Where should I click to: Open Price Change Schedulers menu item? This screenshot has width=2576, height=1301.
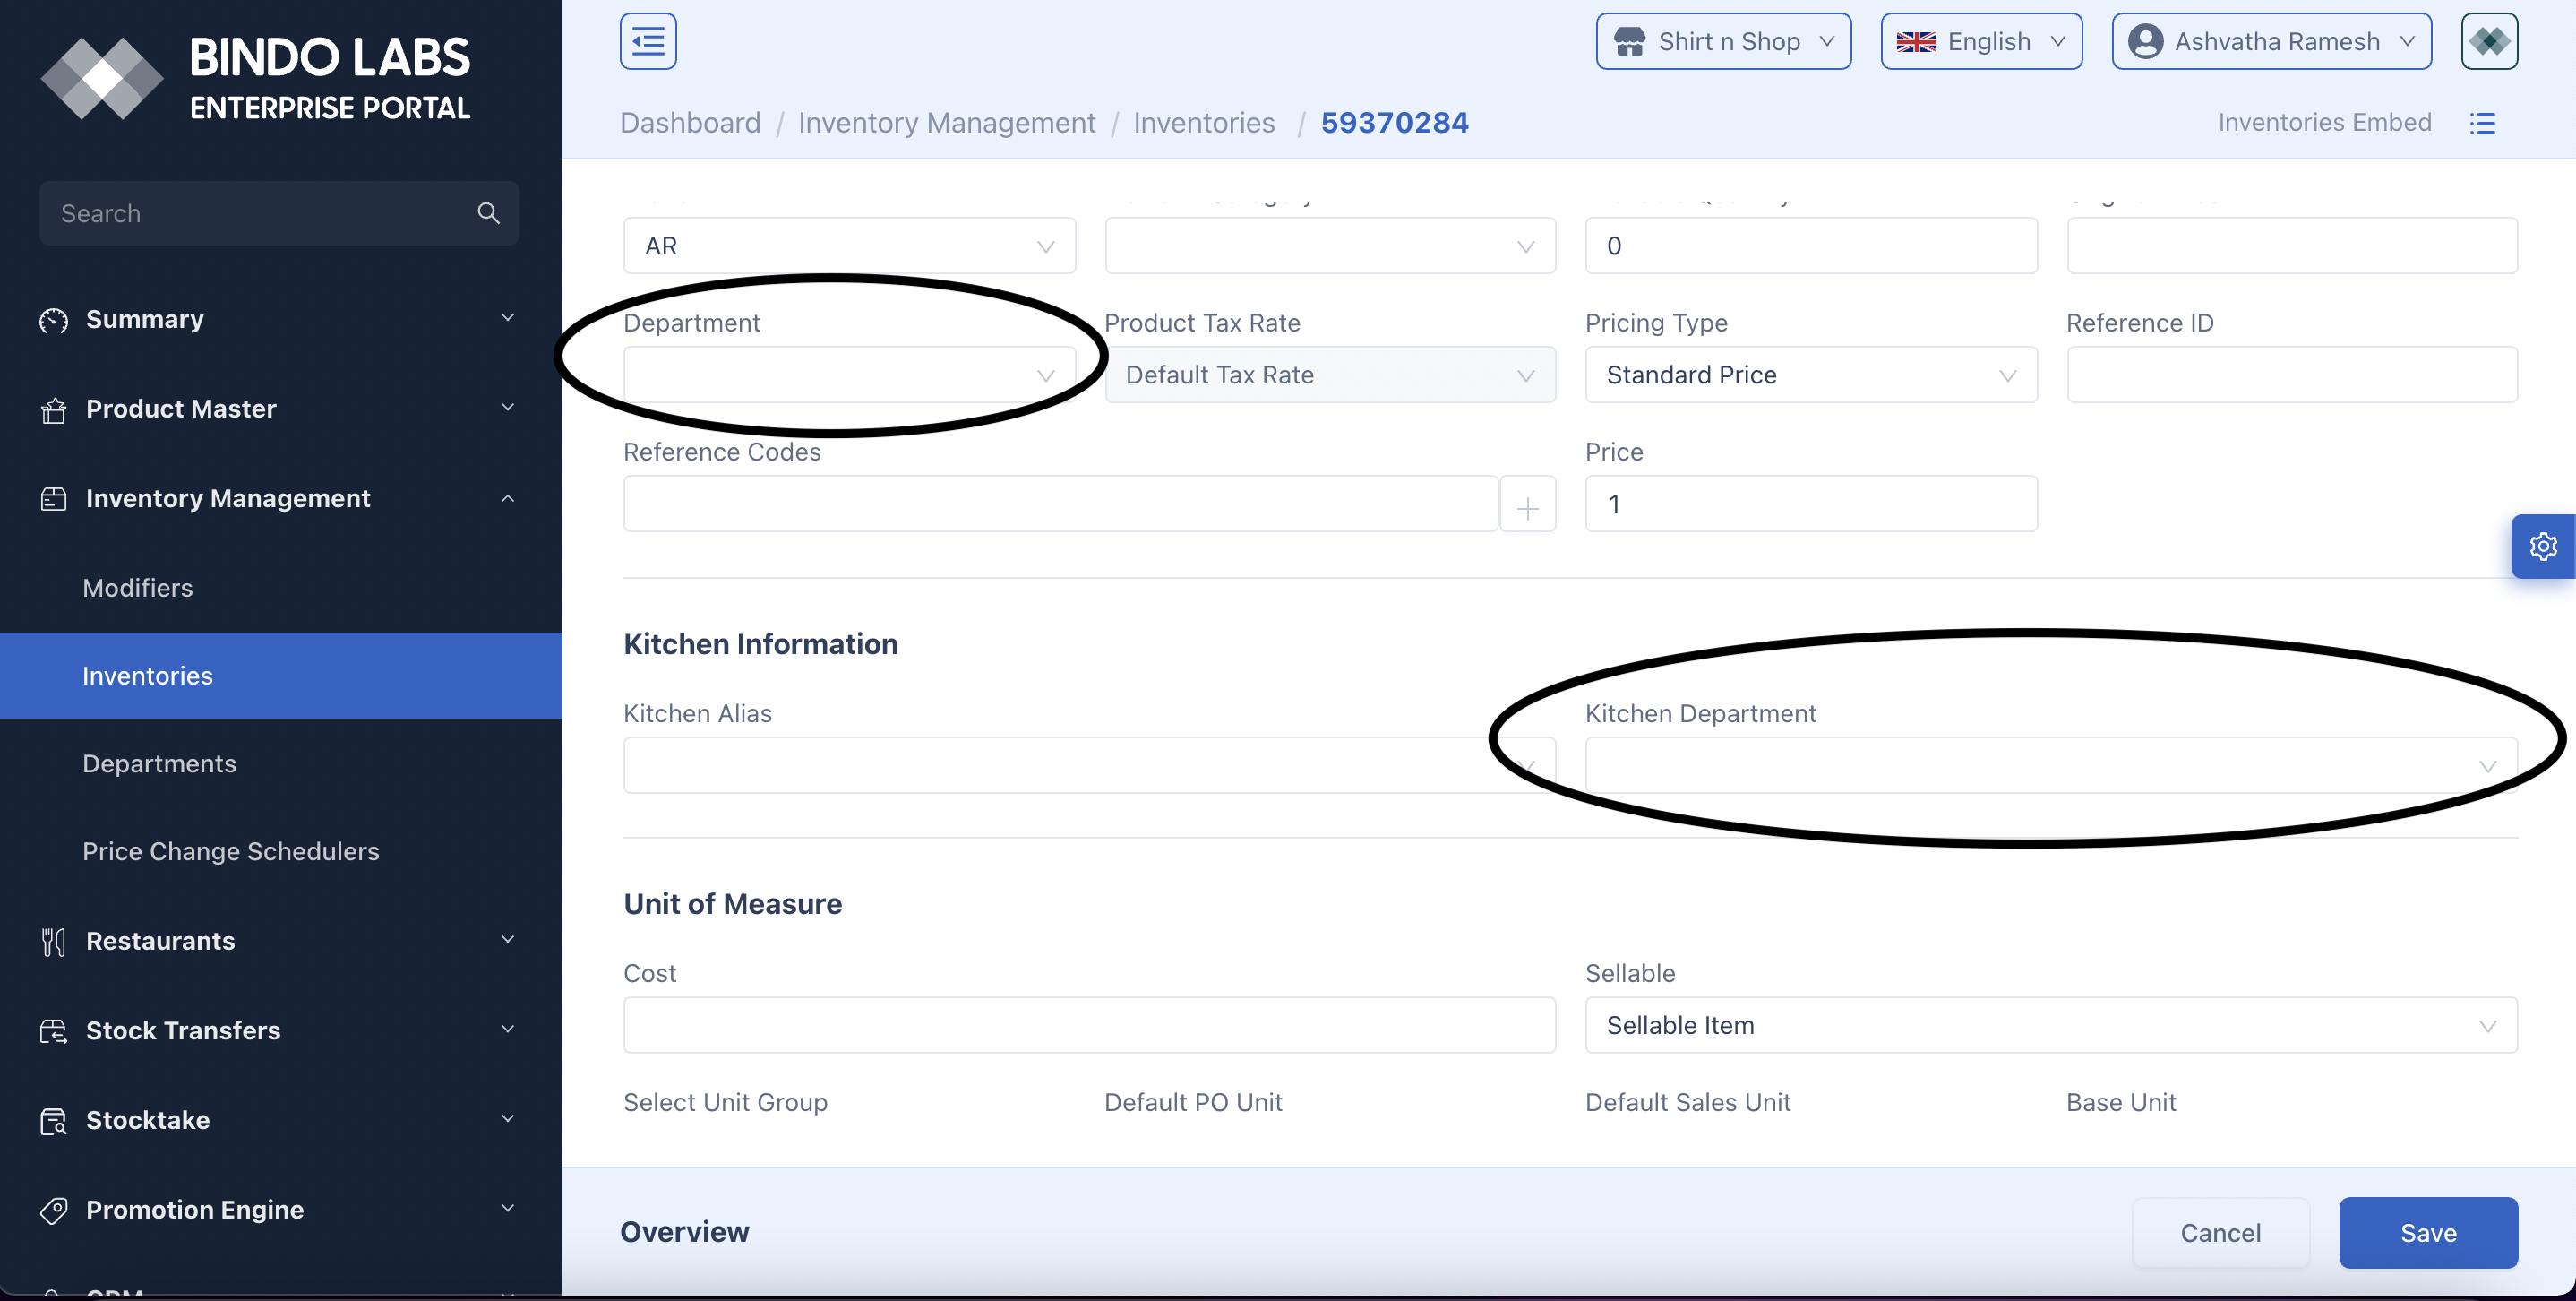coord(231,851)
